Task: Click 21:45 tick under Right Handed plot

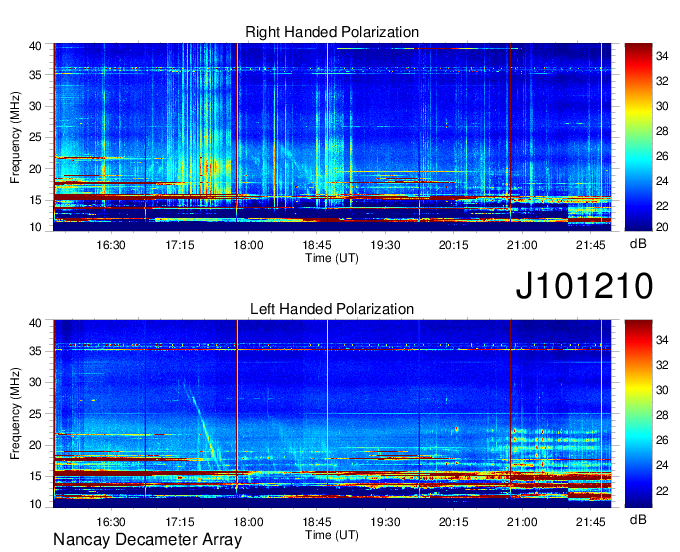Action: point(591,245)
